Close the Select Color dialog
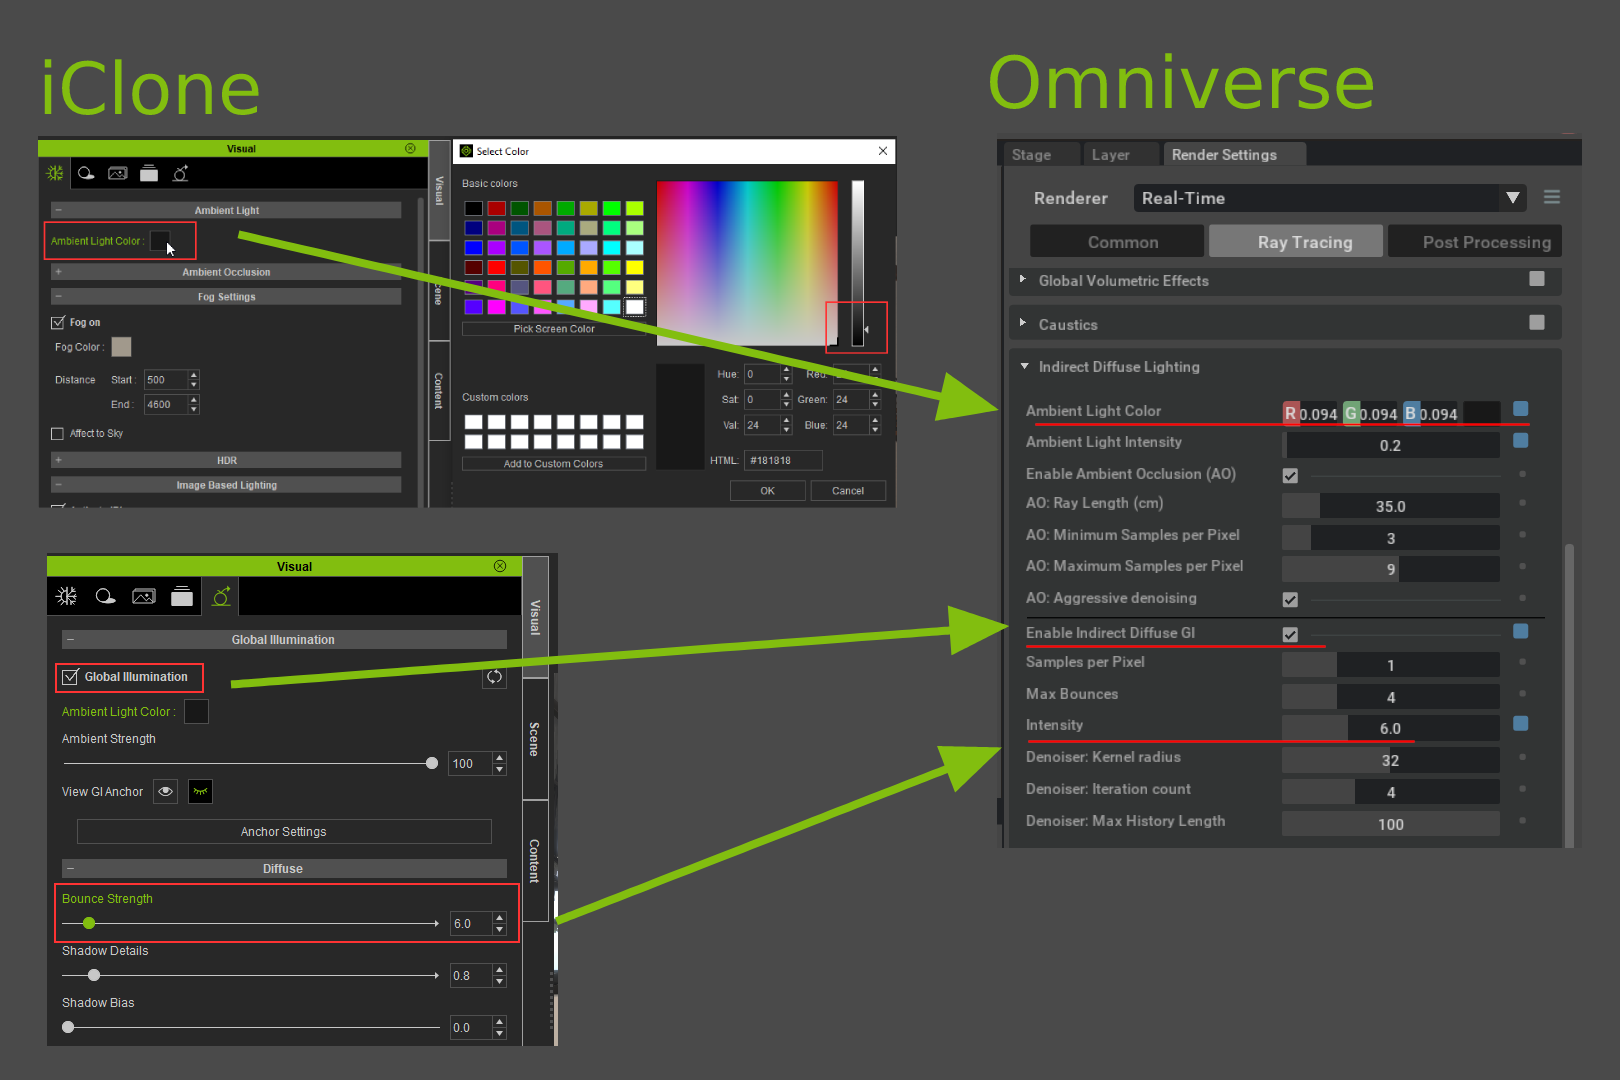The image size is (1620, 1080). coord(883,151)
